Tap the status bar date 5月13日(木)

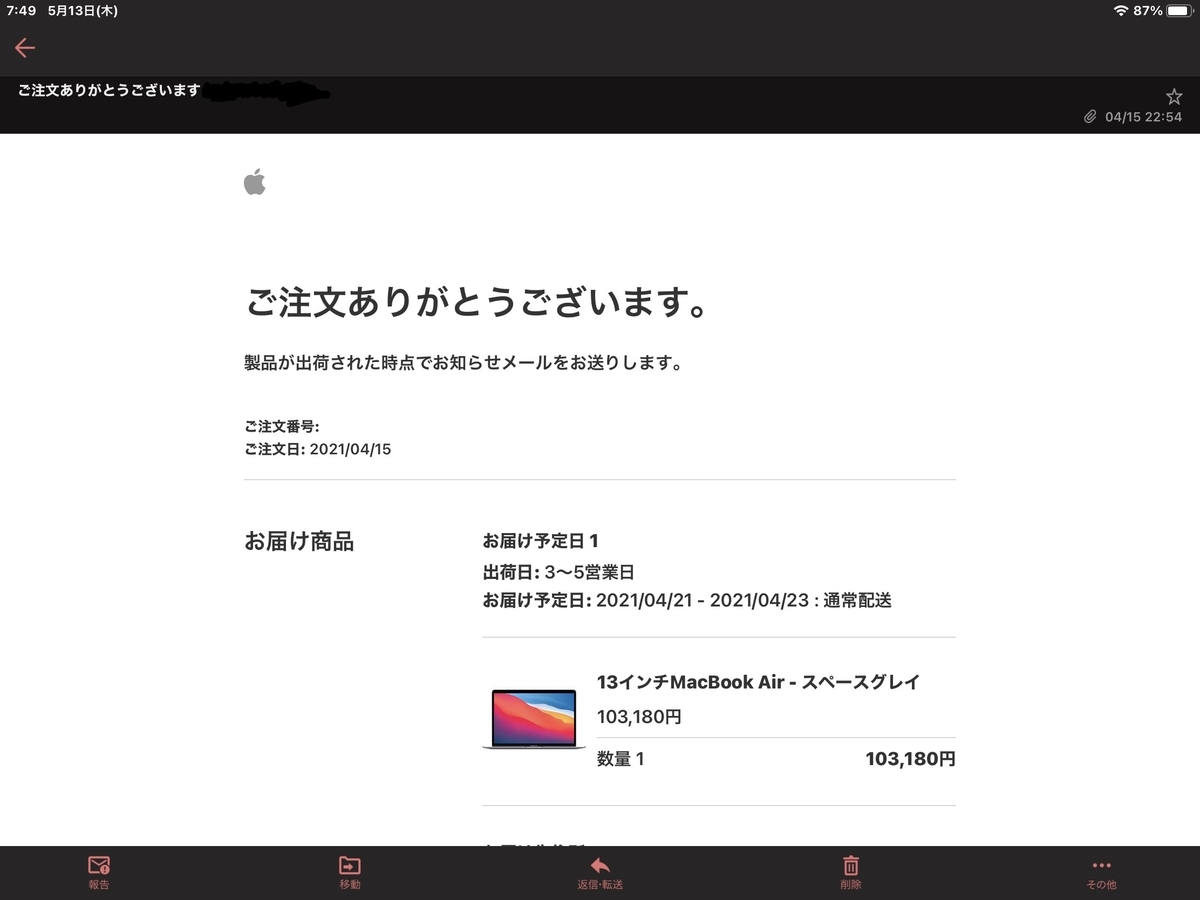click(x=82, y=10)
